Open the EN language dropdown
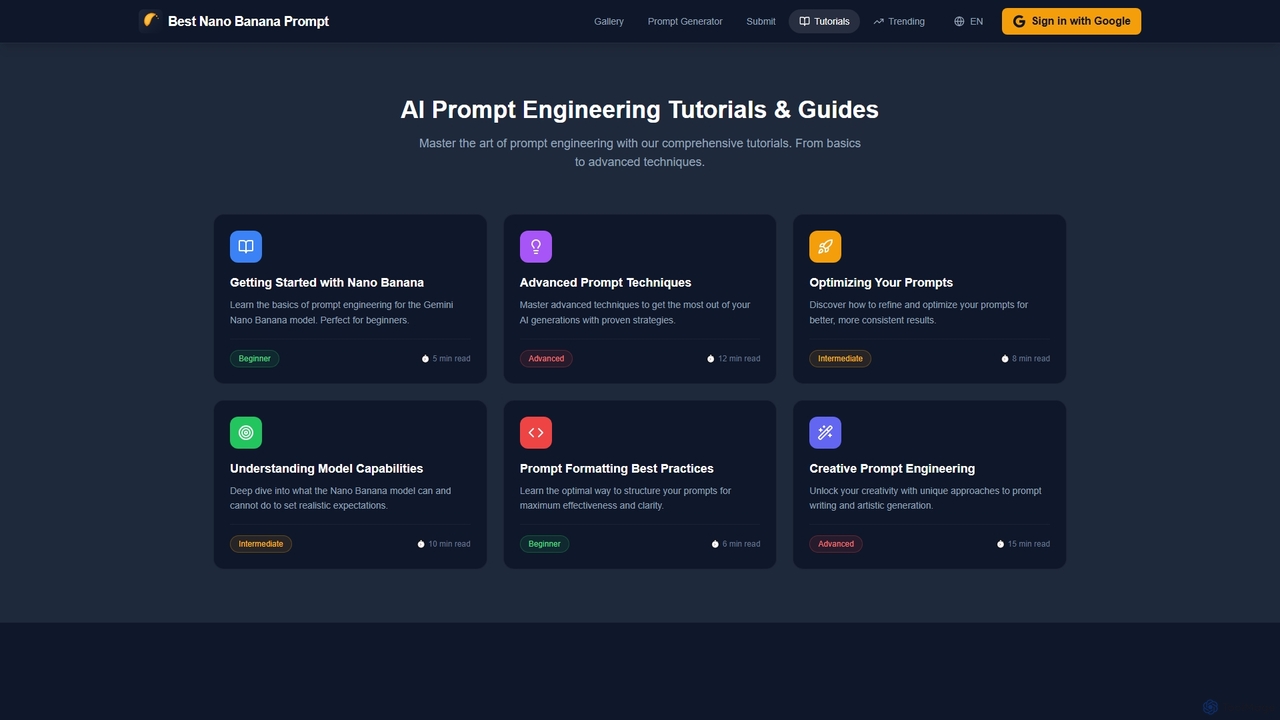The width and height of the screenshot is (1280, 720). (x=968, y=21)
